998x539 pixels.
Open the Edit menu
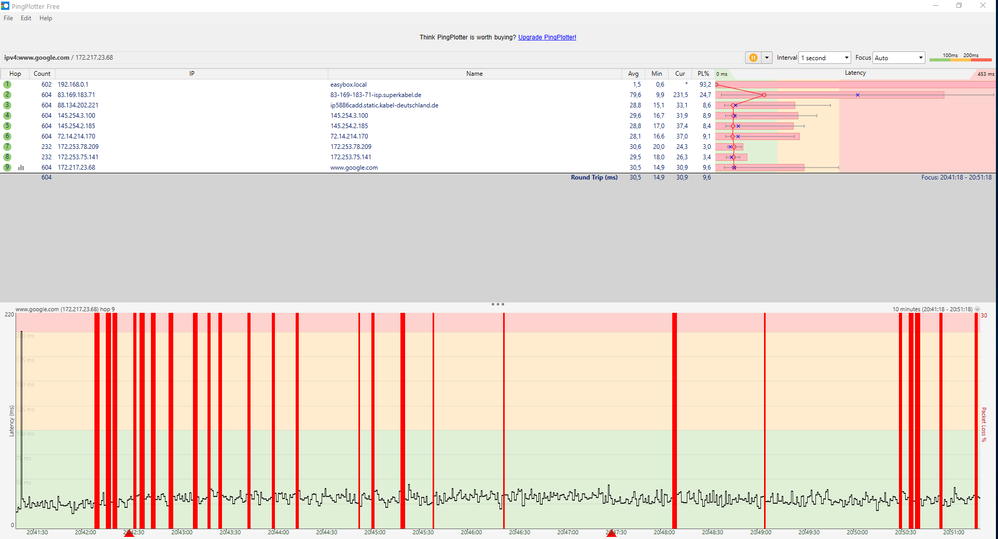(x=26, y=18)
